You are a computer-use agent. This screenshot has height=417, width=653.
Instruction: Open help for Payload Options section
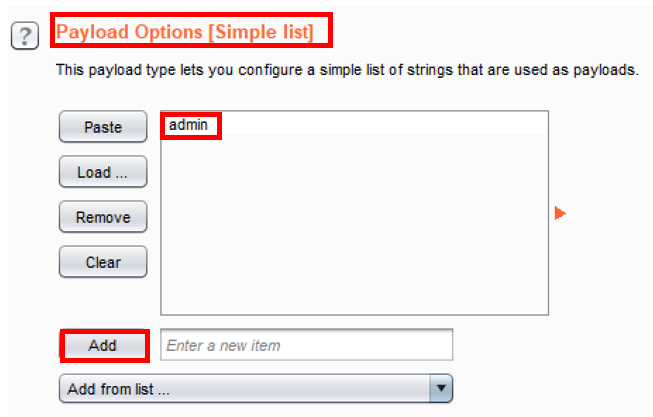tap(22, 37)
